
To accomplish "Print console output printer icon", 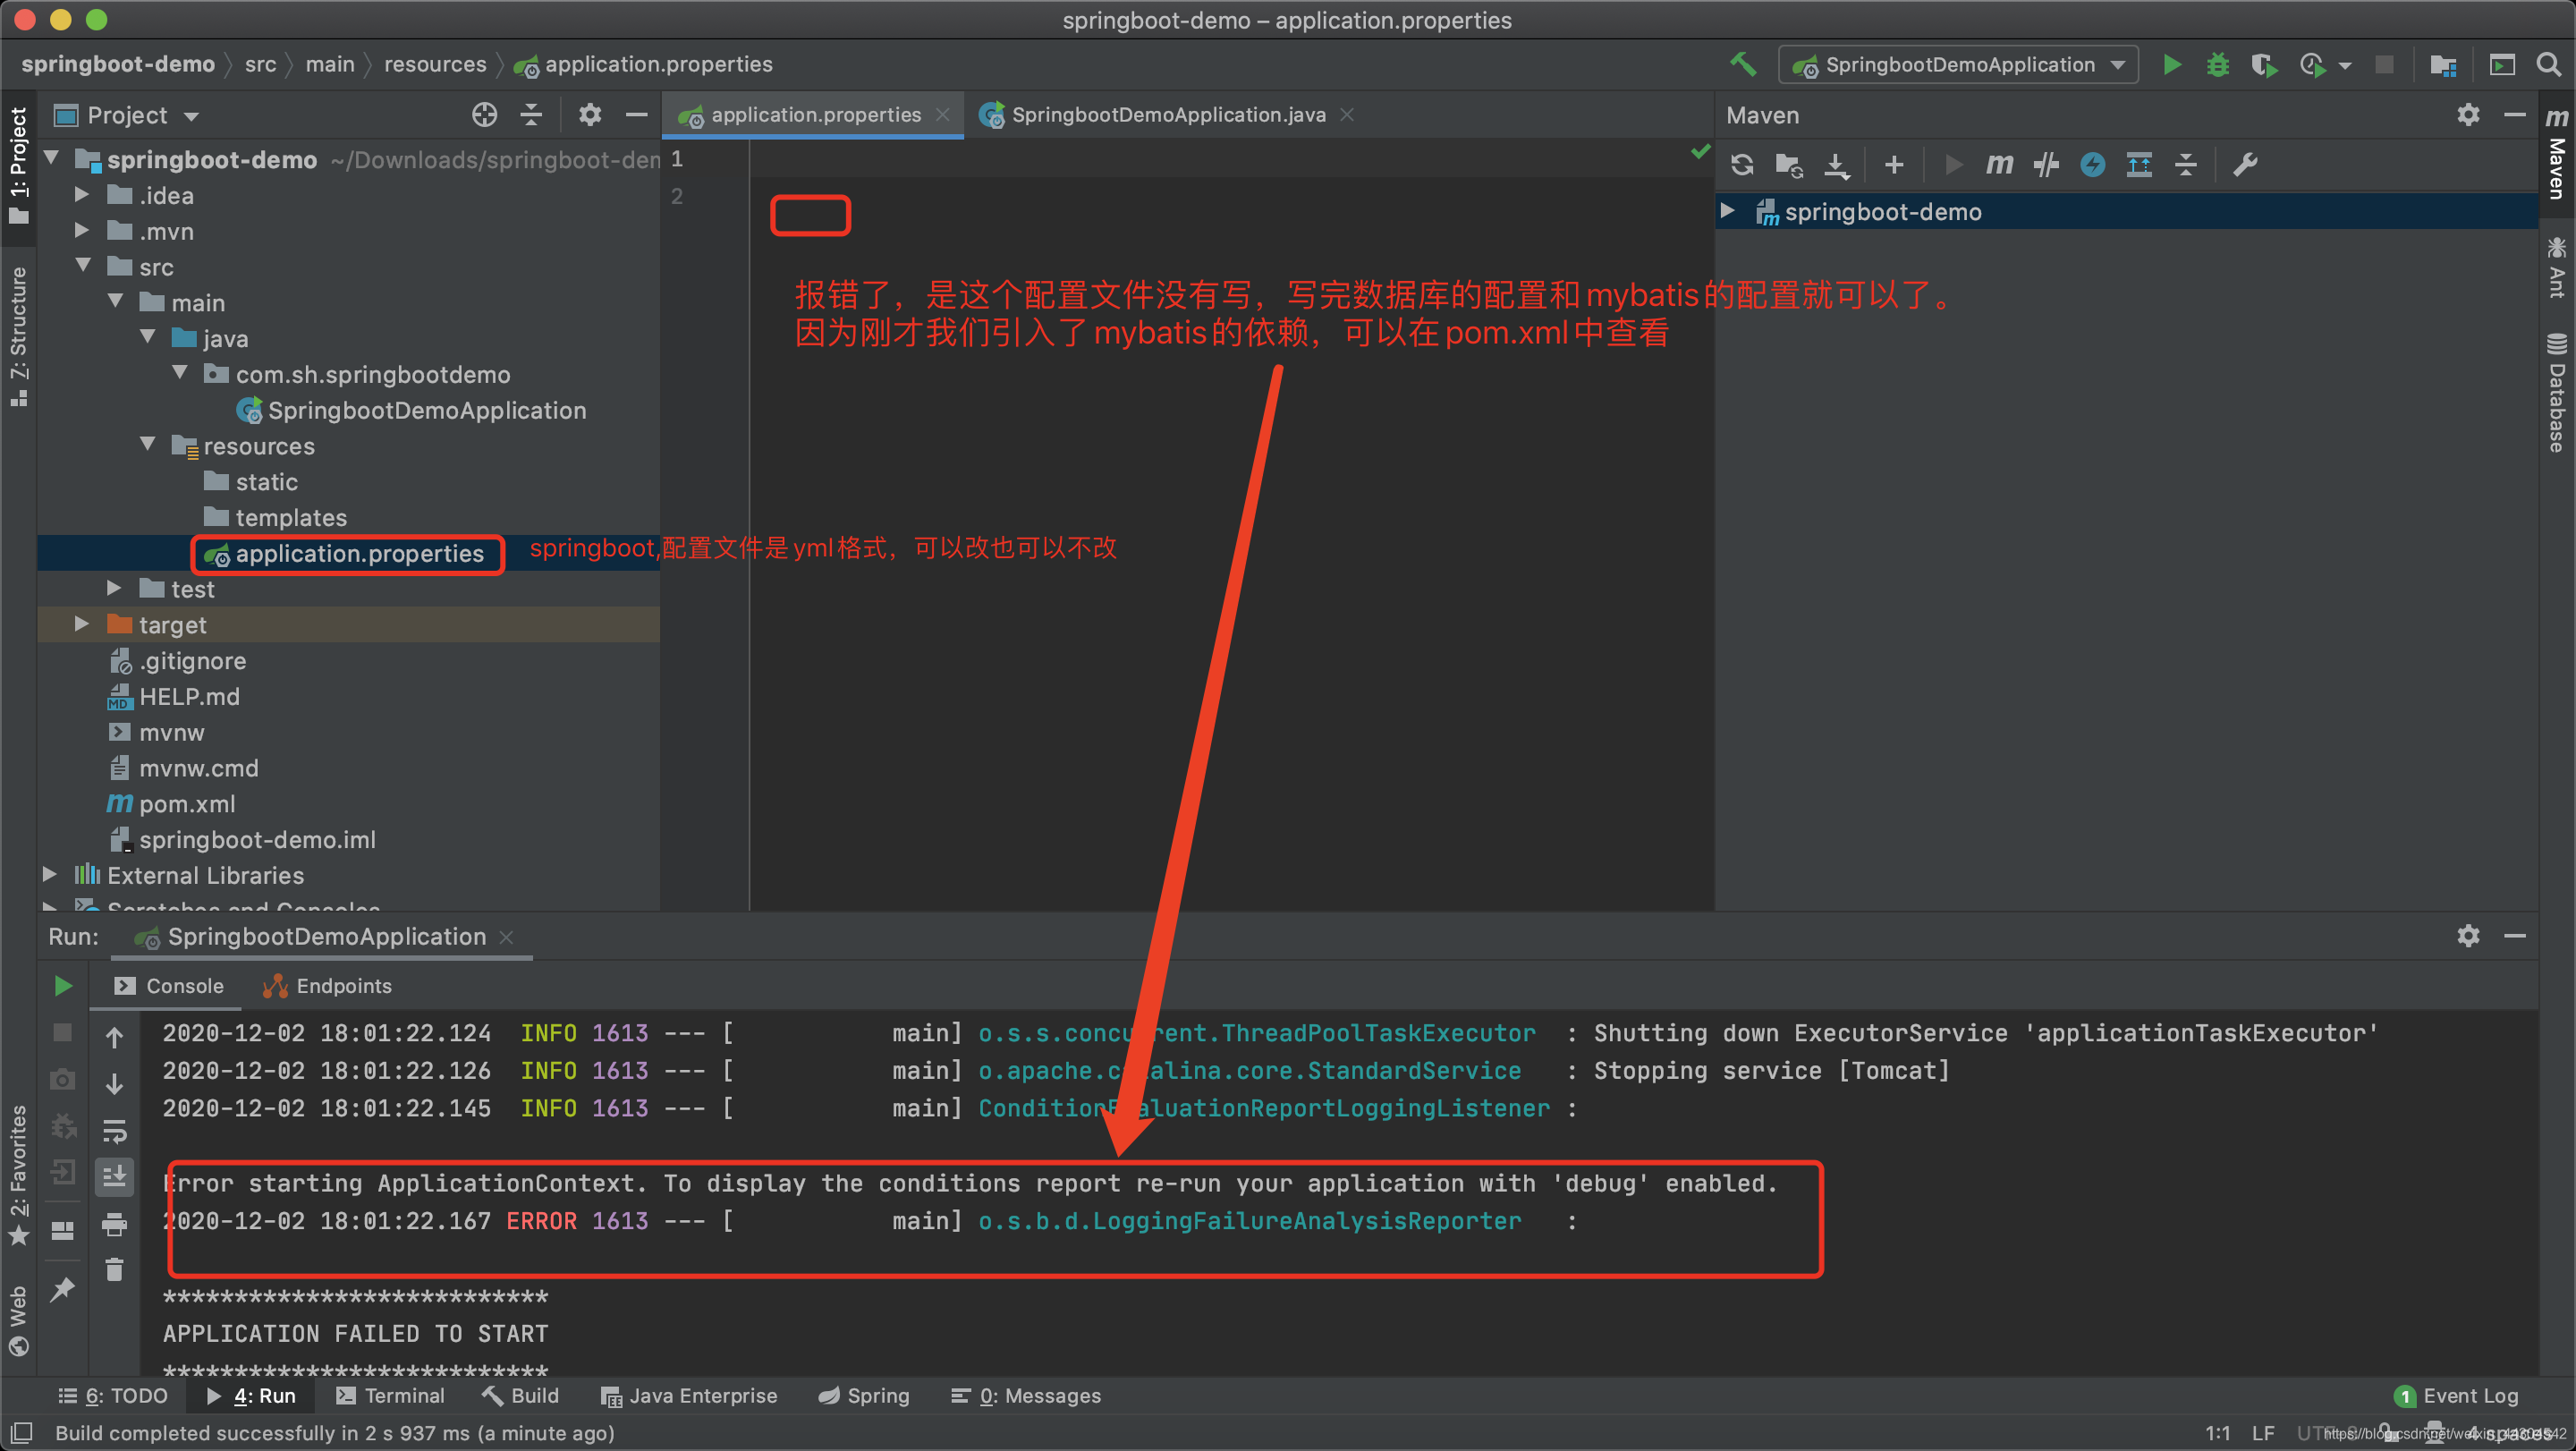I will coord(115,1224).
